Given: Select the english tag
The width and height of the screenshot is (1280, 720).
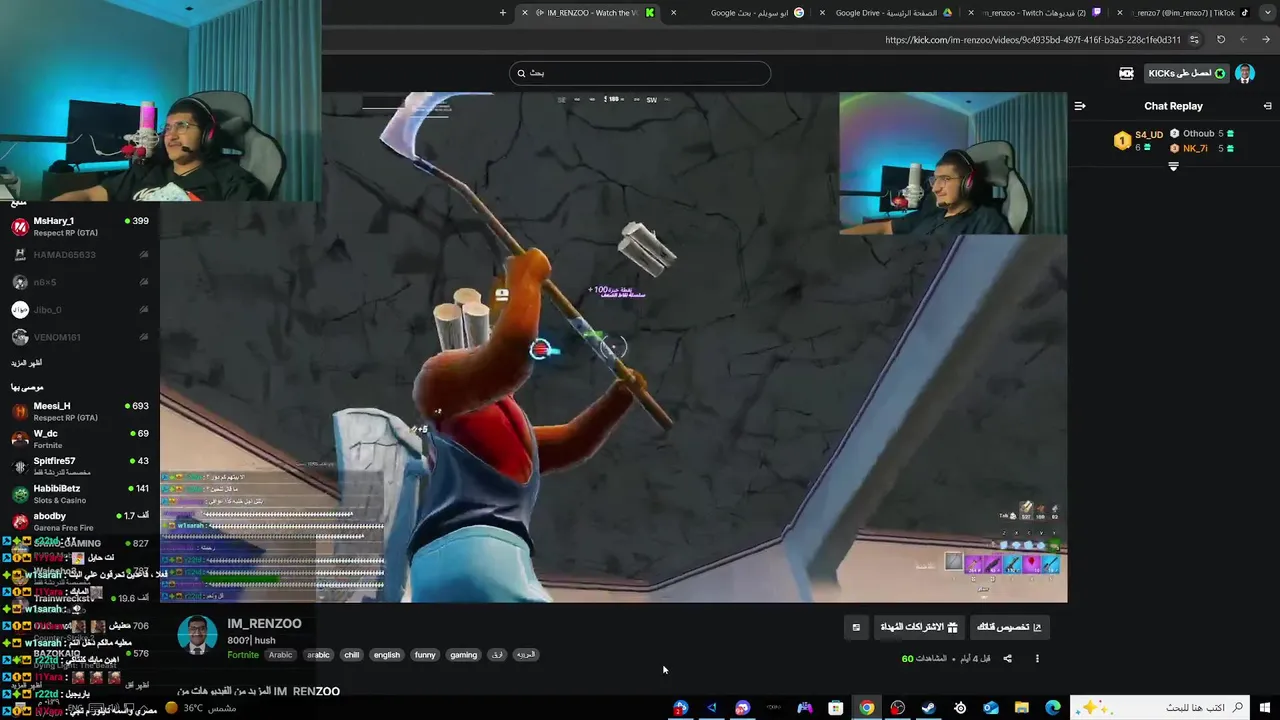Looking at the screenshot, I should pos(387,655).
